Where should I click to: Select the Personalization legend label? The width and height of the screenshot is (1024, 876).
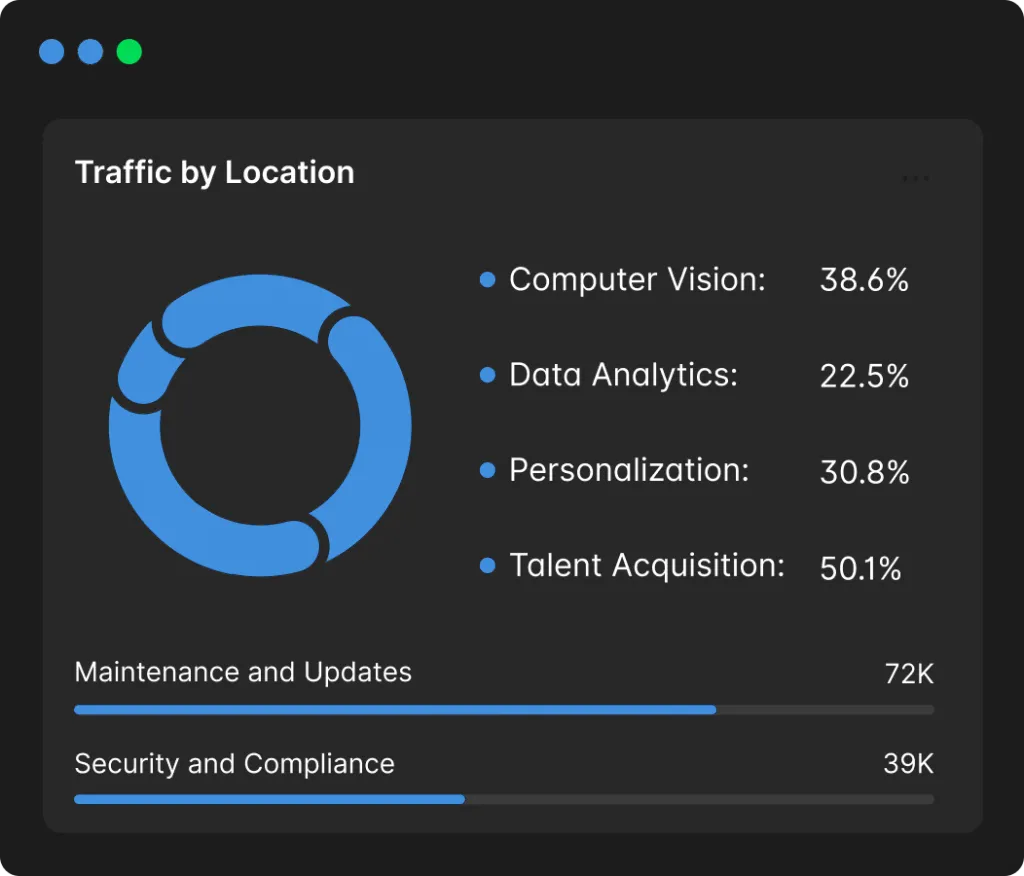tap(629, 470)
